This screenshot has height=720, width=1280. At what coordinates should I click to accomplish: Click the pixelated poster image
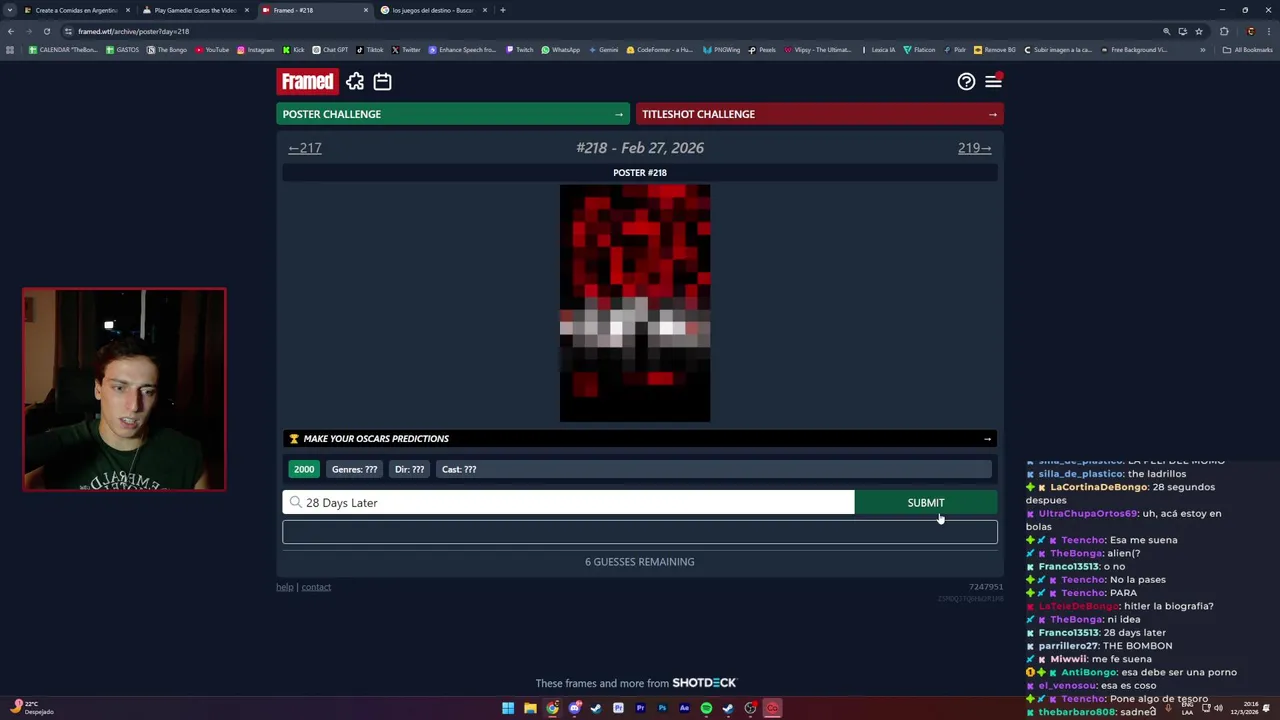(x=635, y=303)
